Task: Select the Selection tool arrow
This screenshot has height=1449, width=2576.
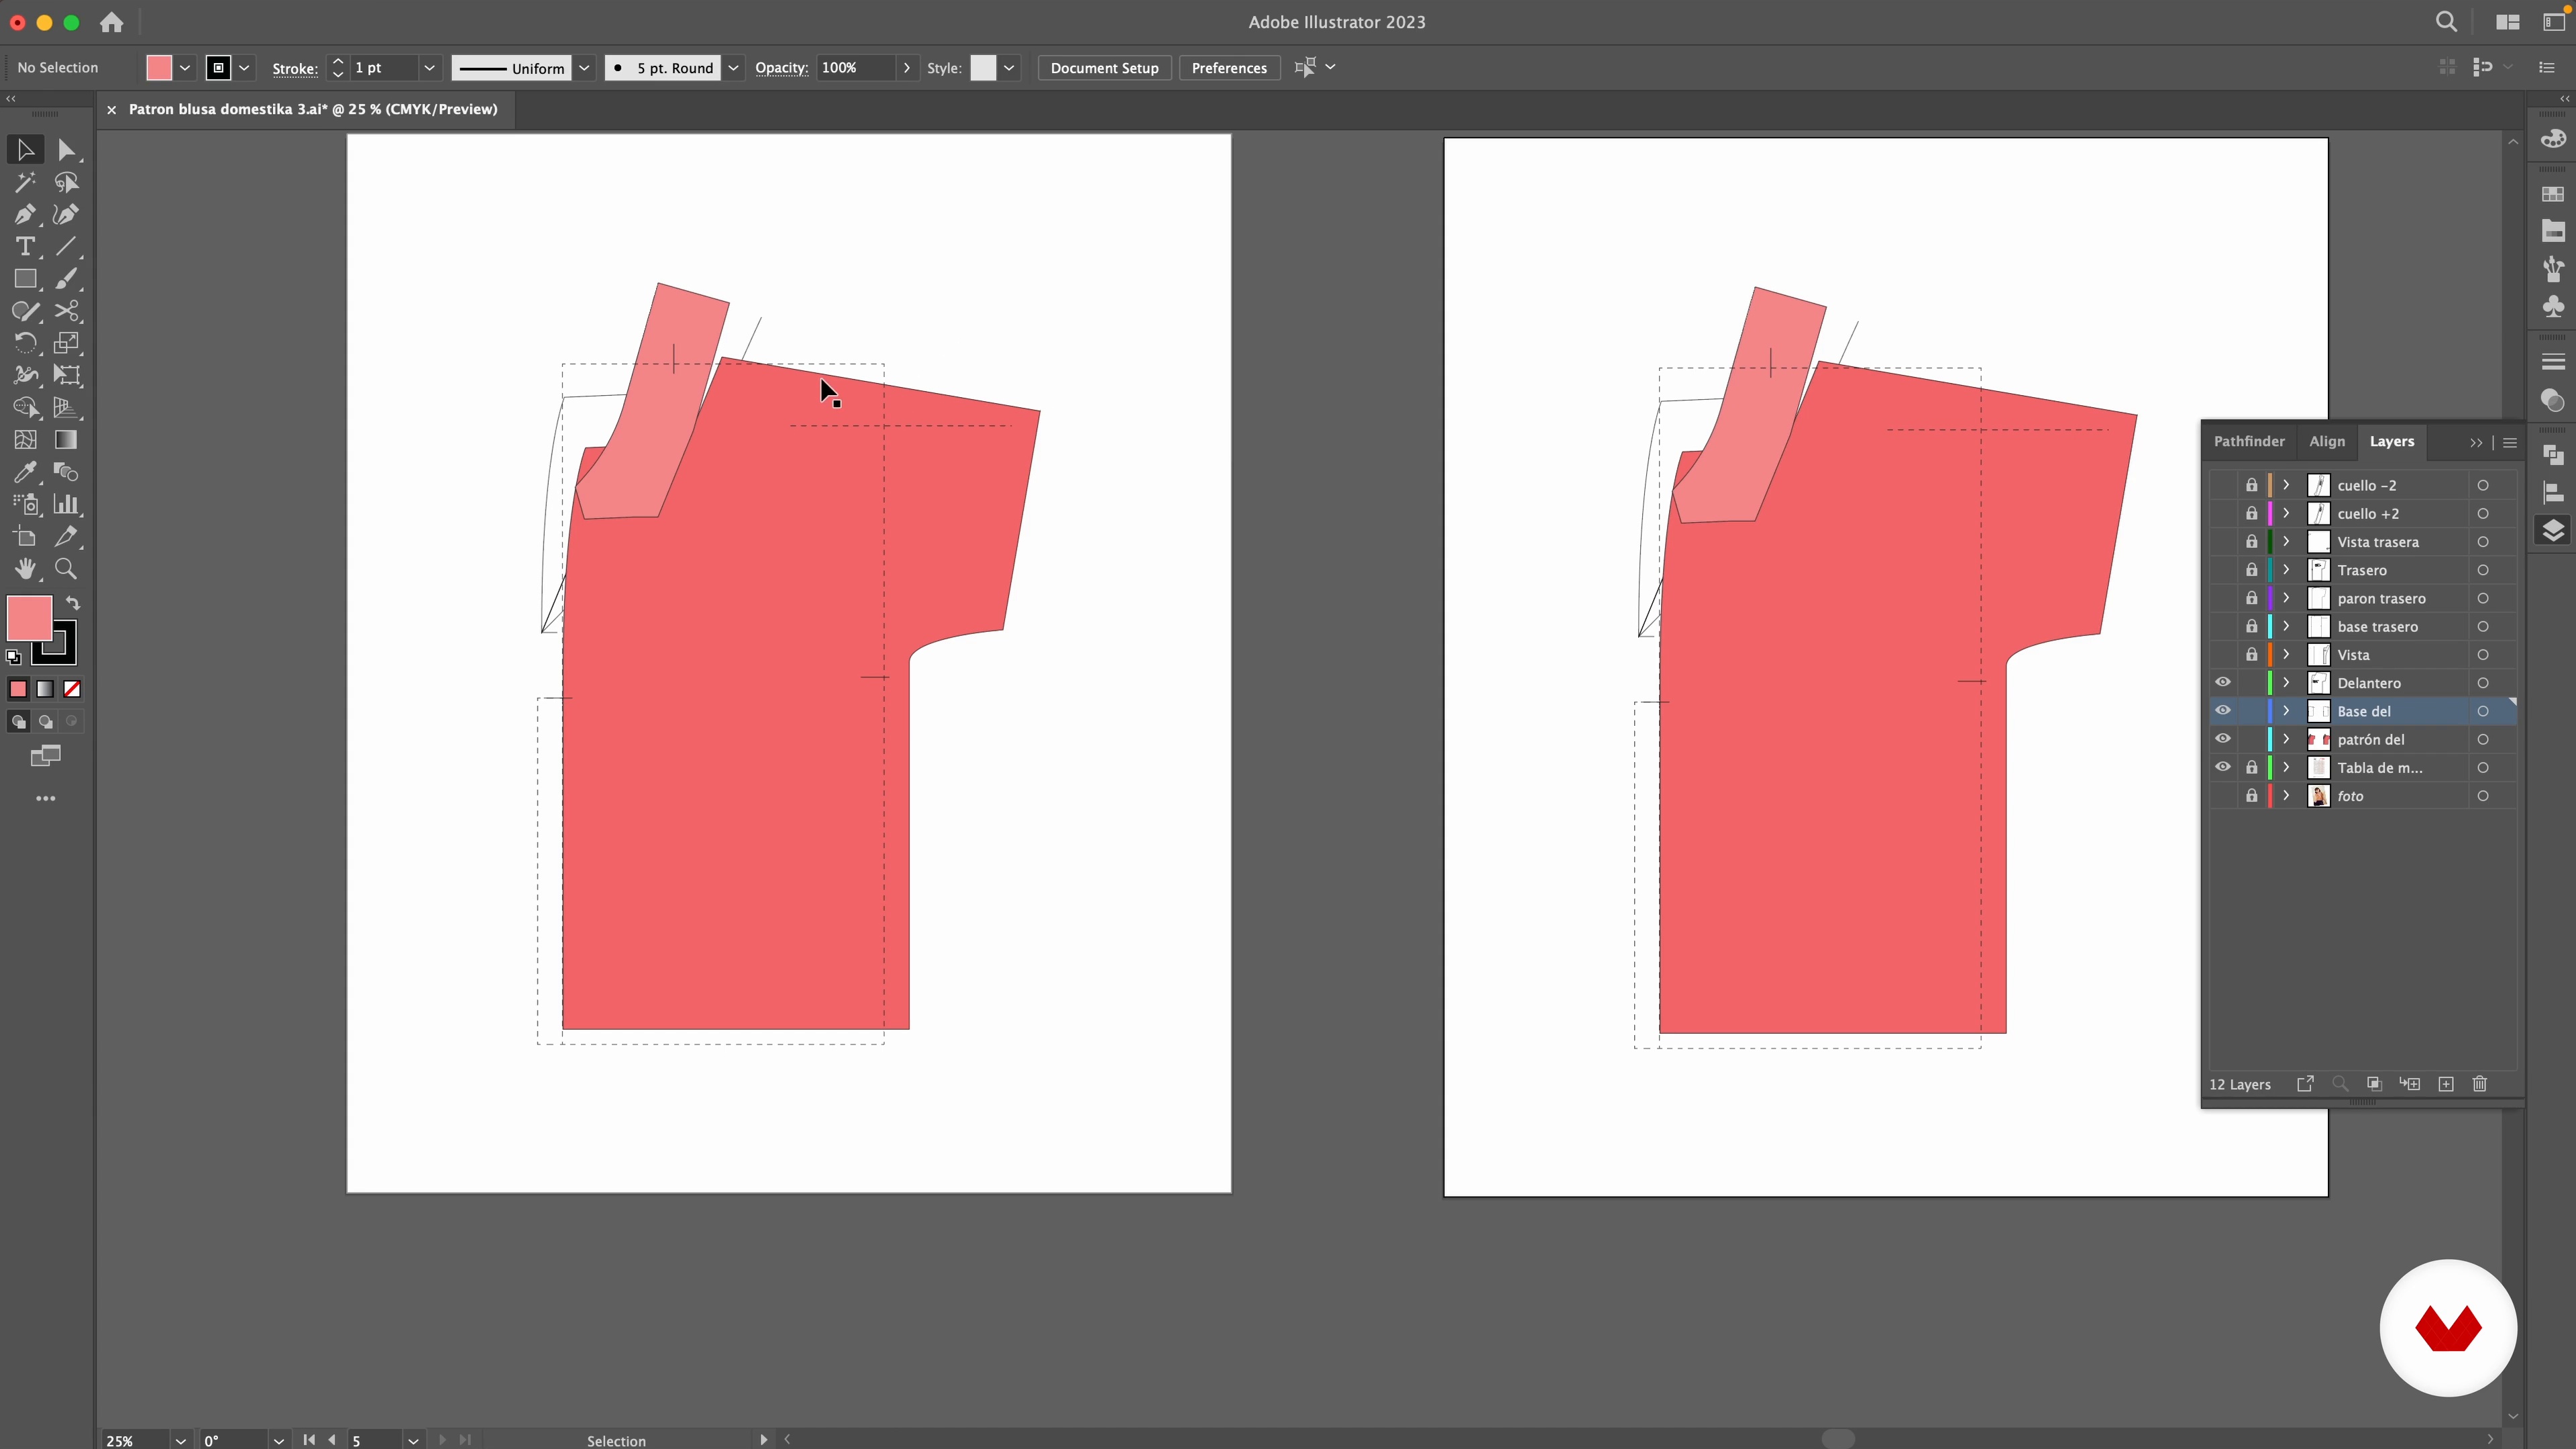Action: (25, 150)
